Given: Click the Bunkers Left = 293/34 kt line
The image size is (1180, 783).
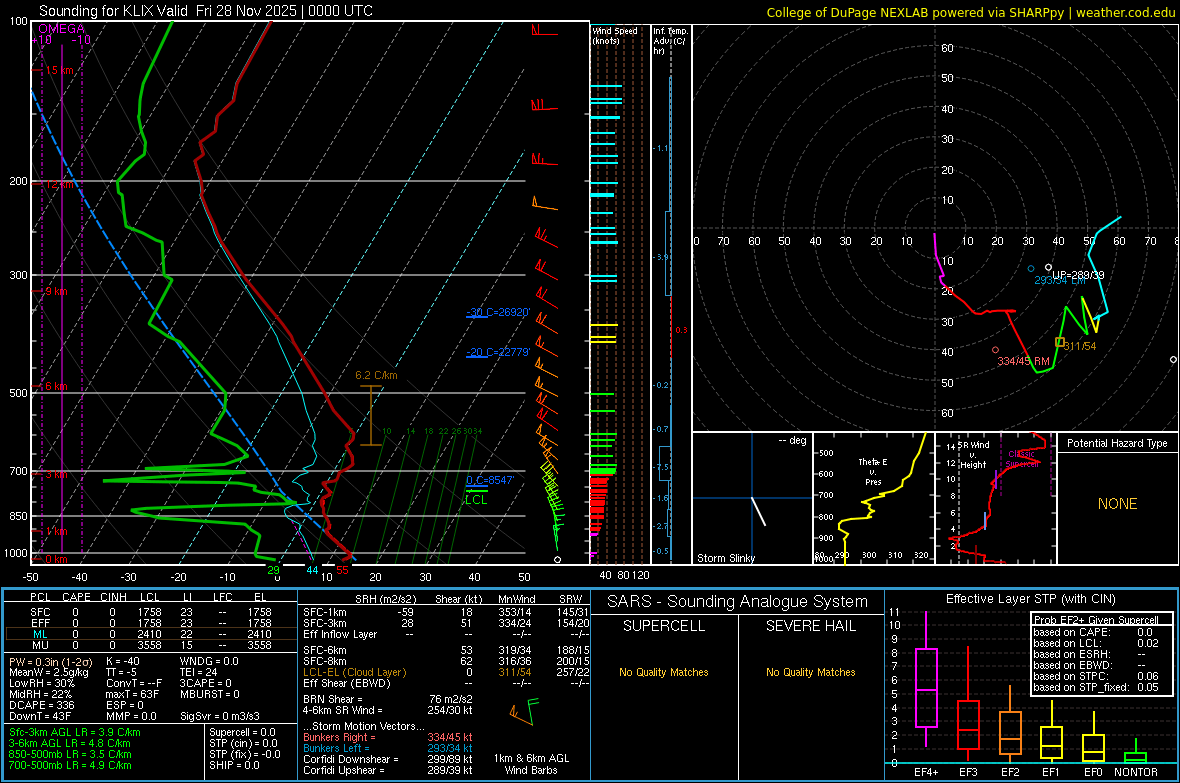Looking at the screenshot, I should [388, 748].
